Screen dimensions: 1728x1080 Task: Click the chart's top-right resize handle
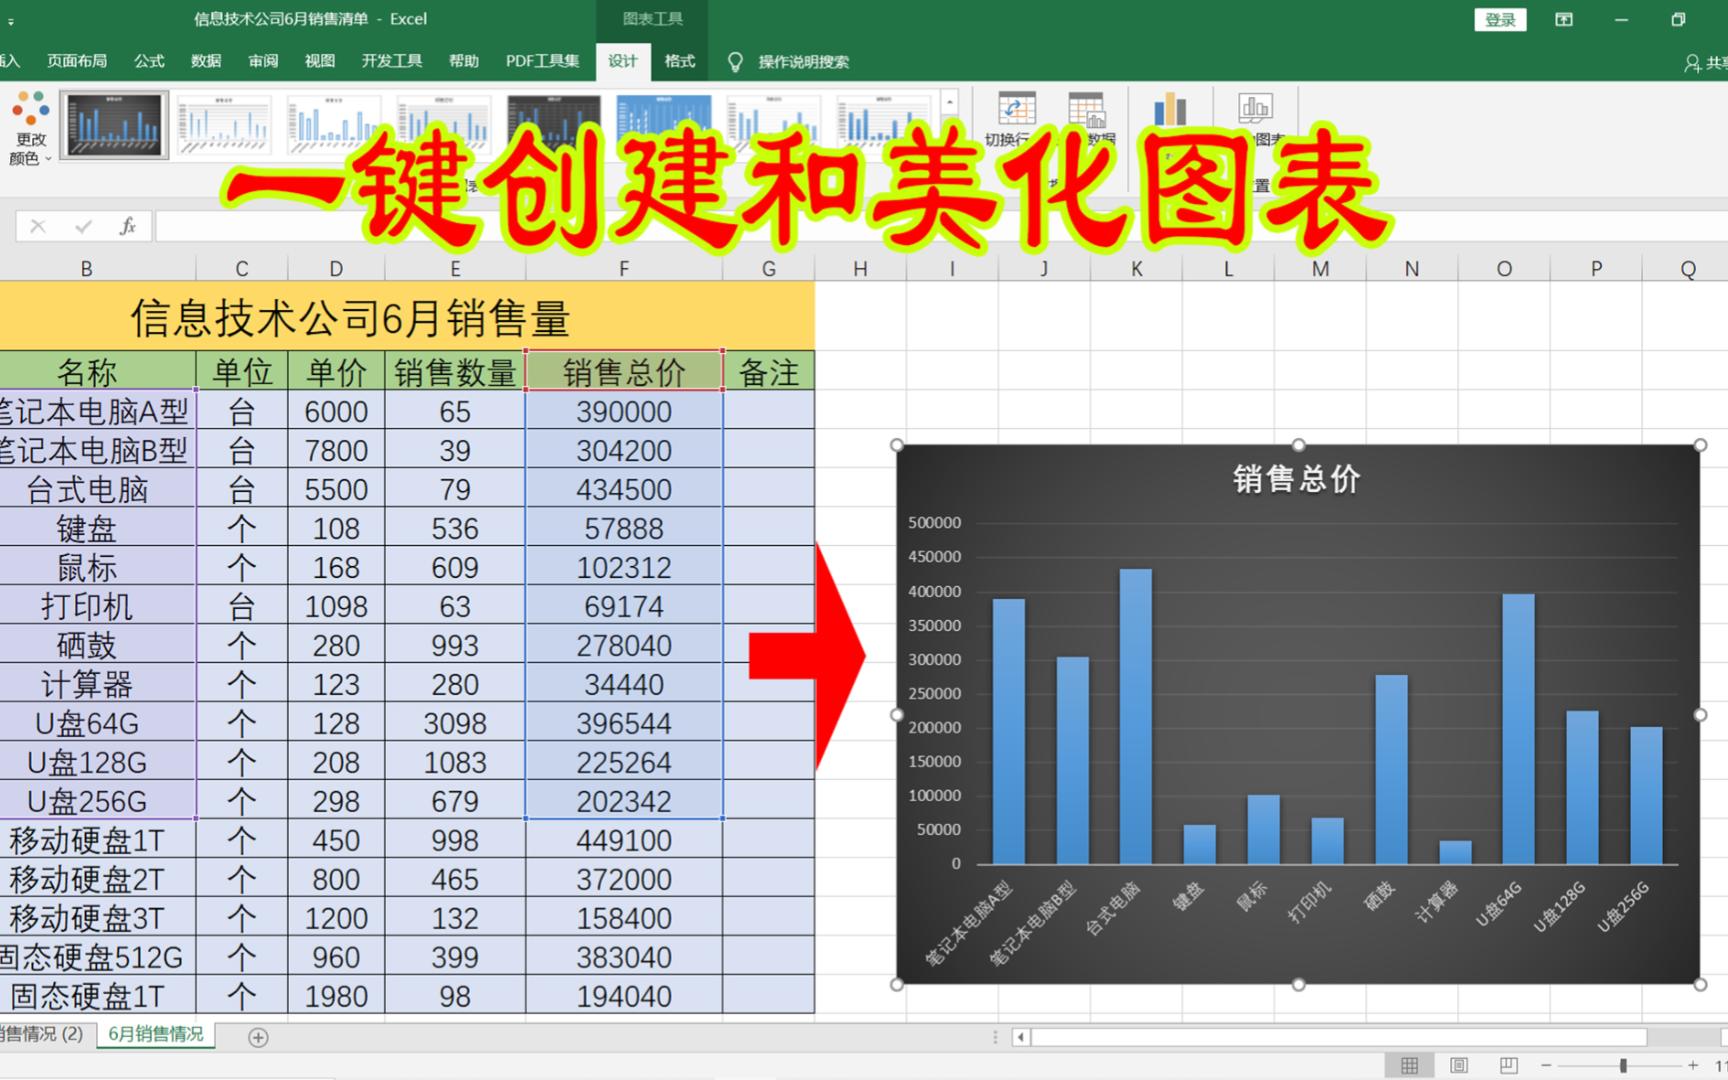coord(1699,445)
